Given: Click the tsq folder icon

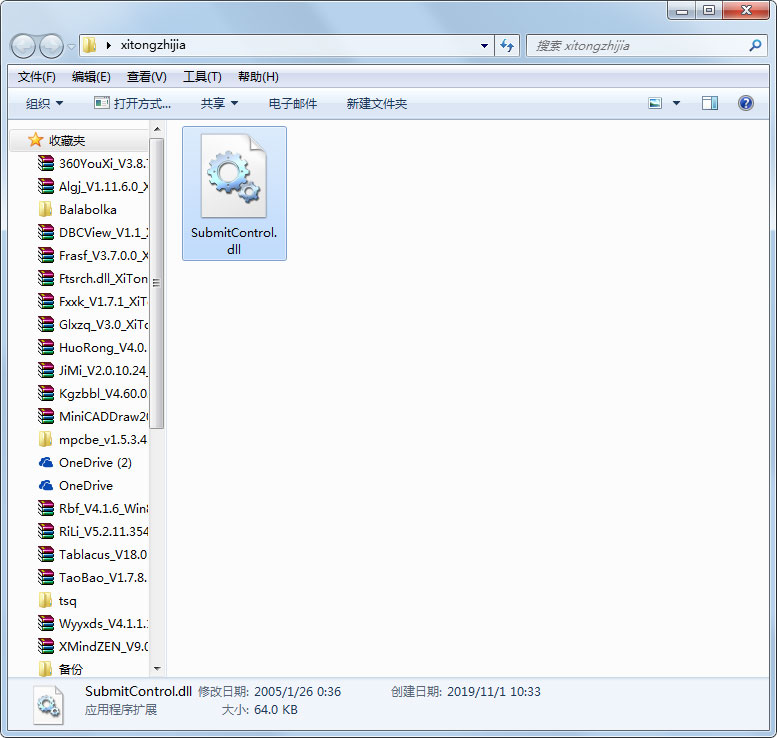Looking at the screenshot, I should pos(45,601).
